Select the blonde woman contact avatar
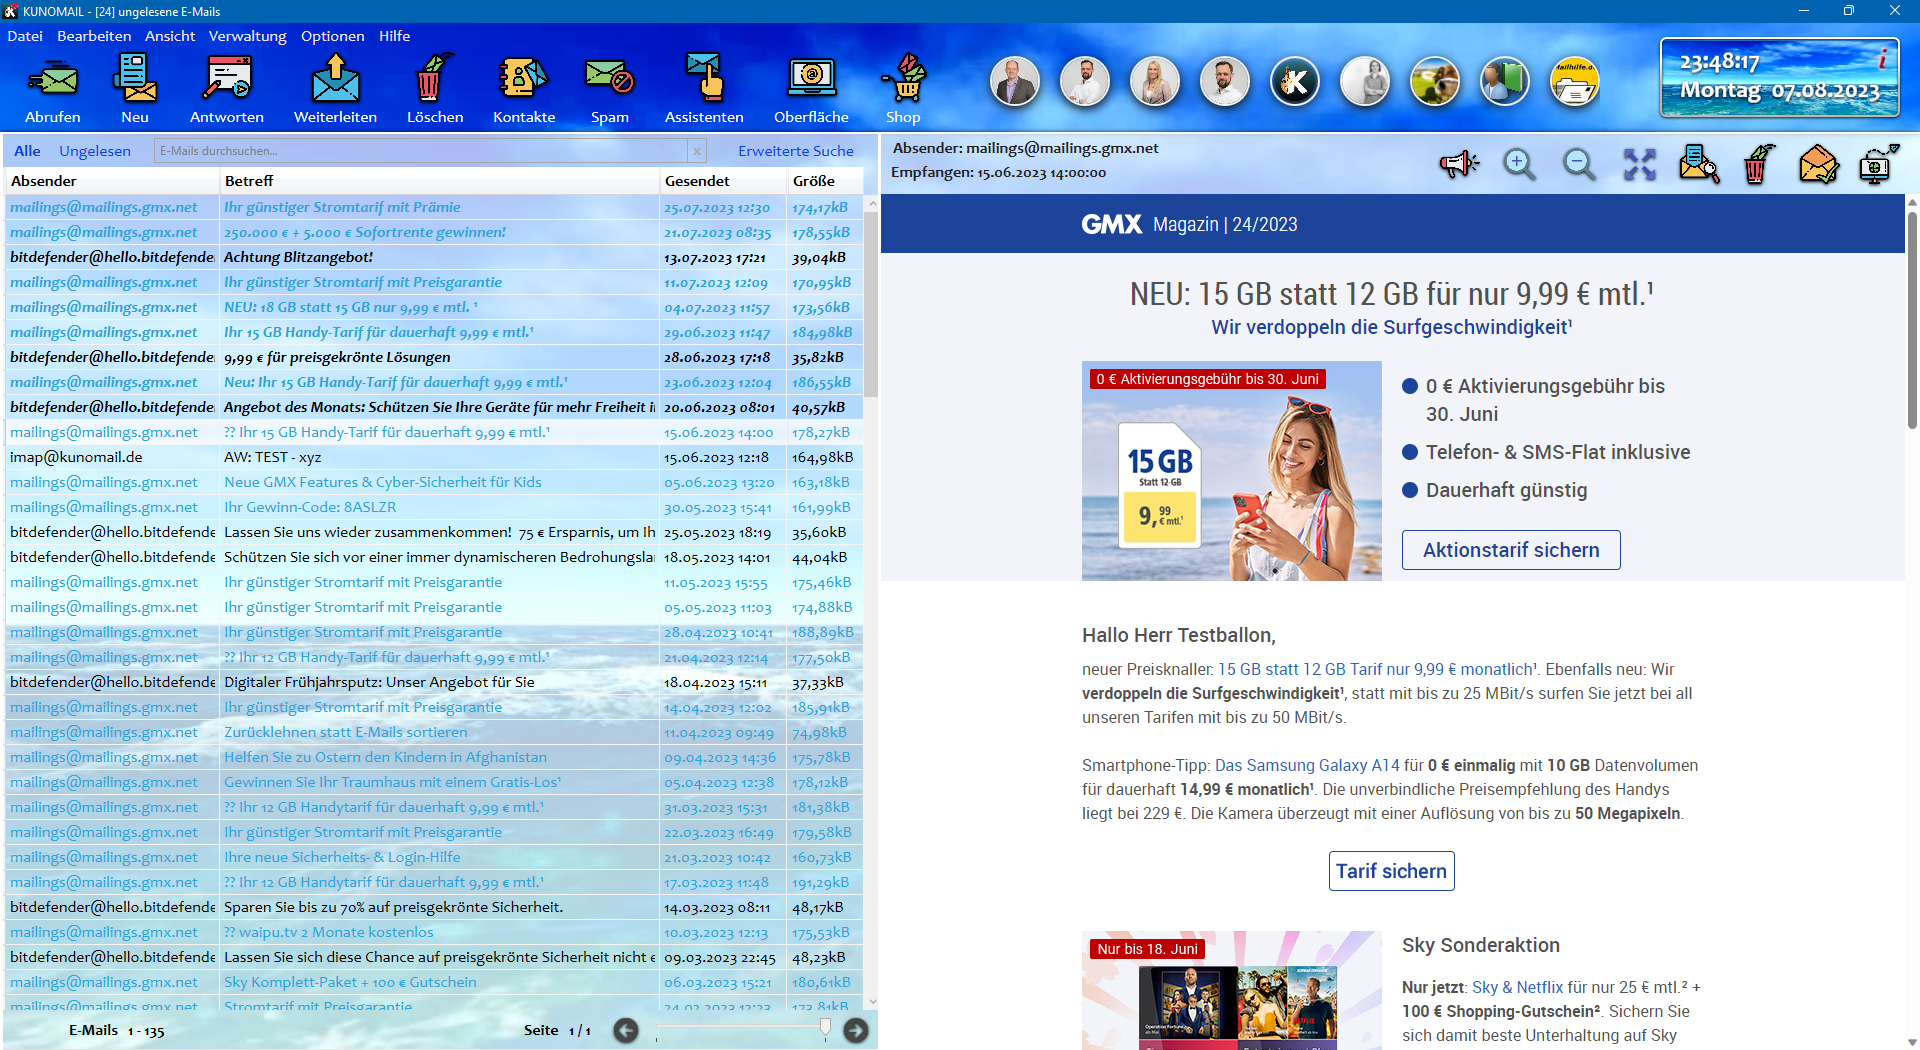The image size is (1920, 1050). 1155,82
